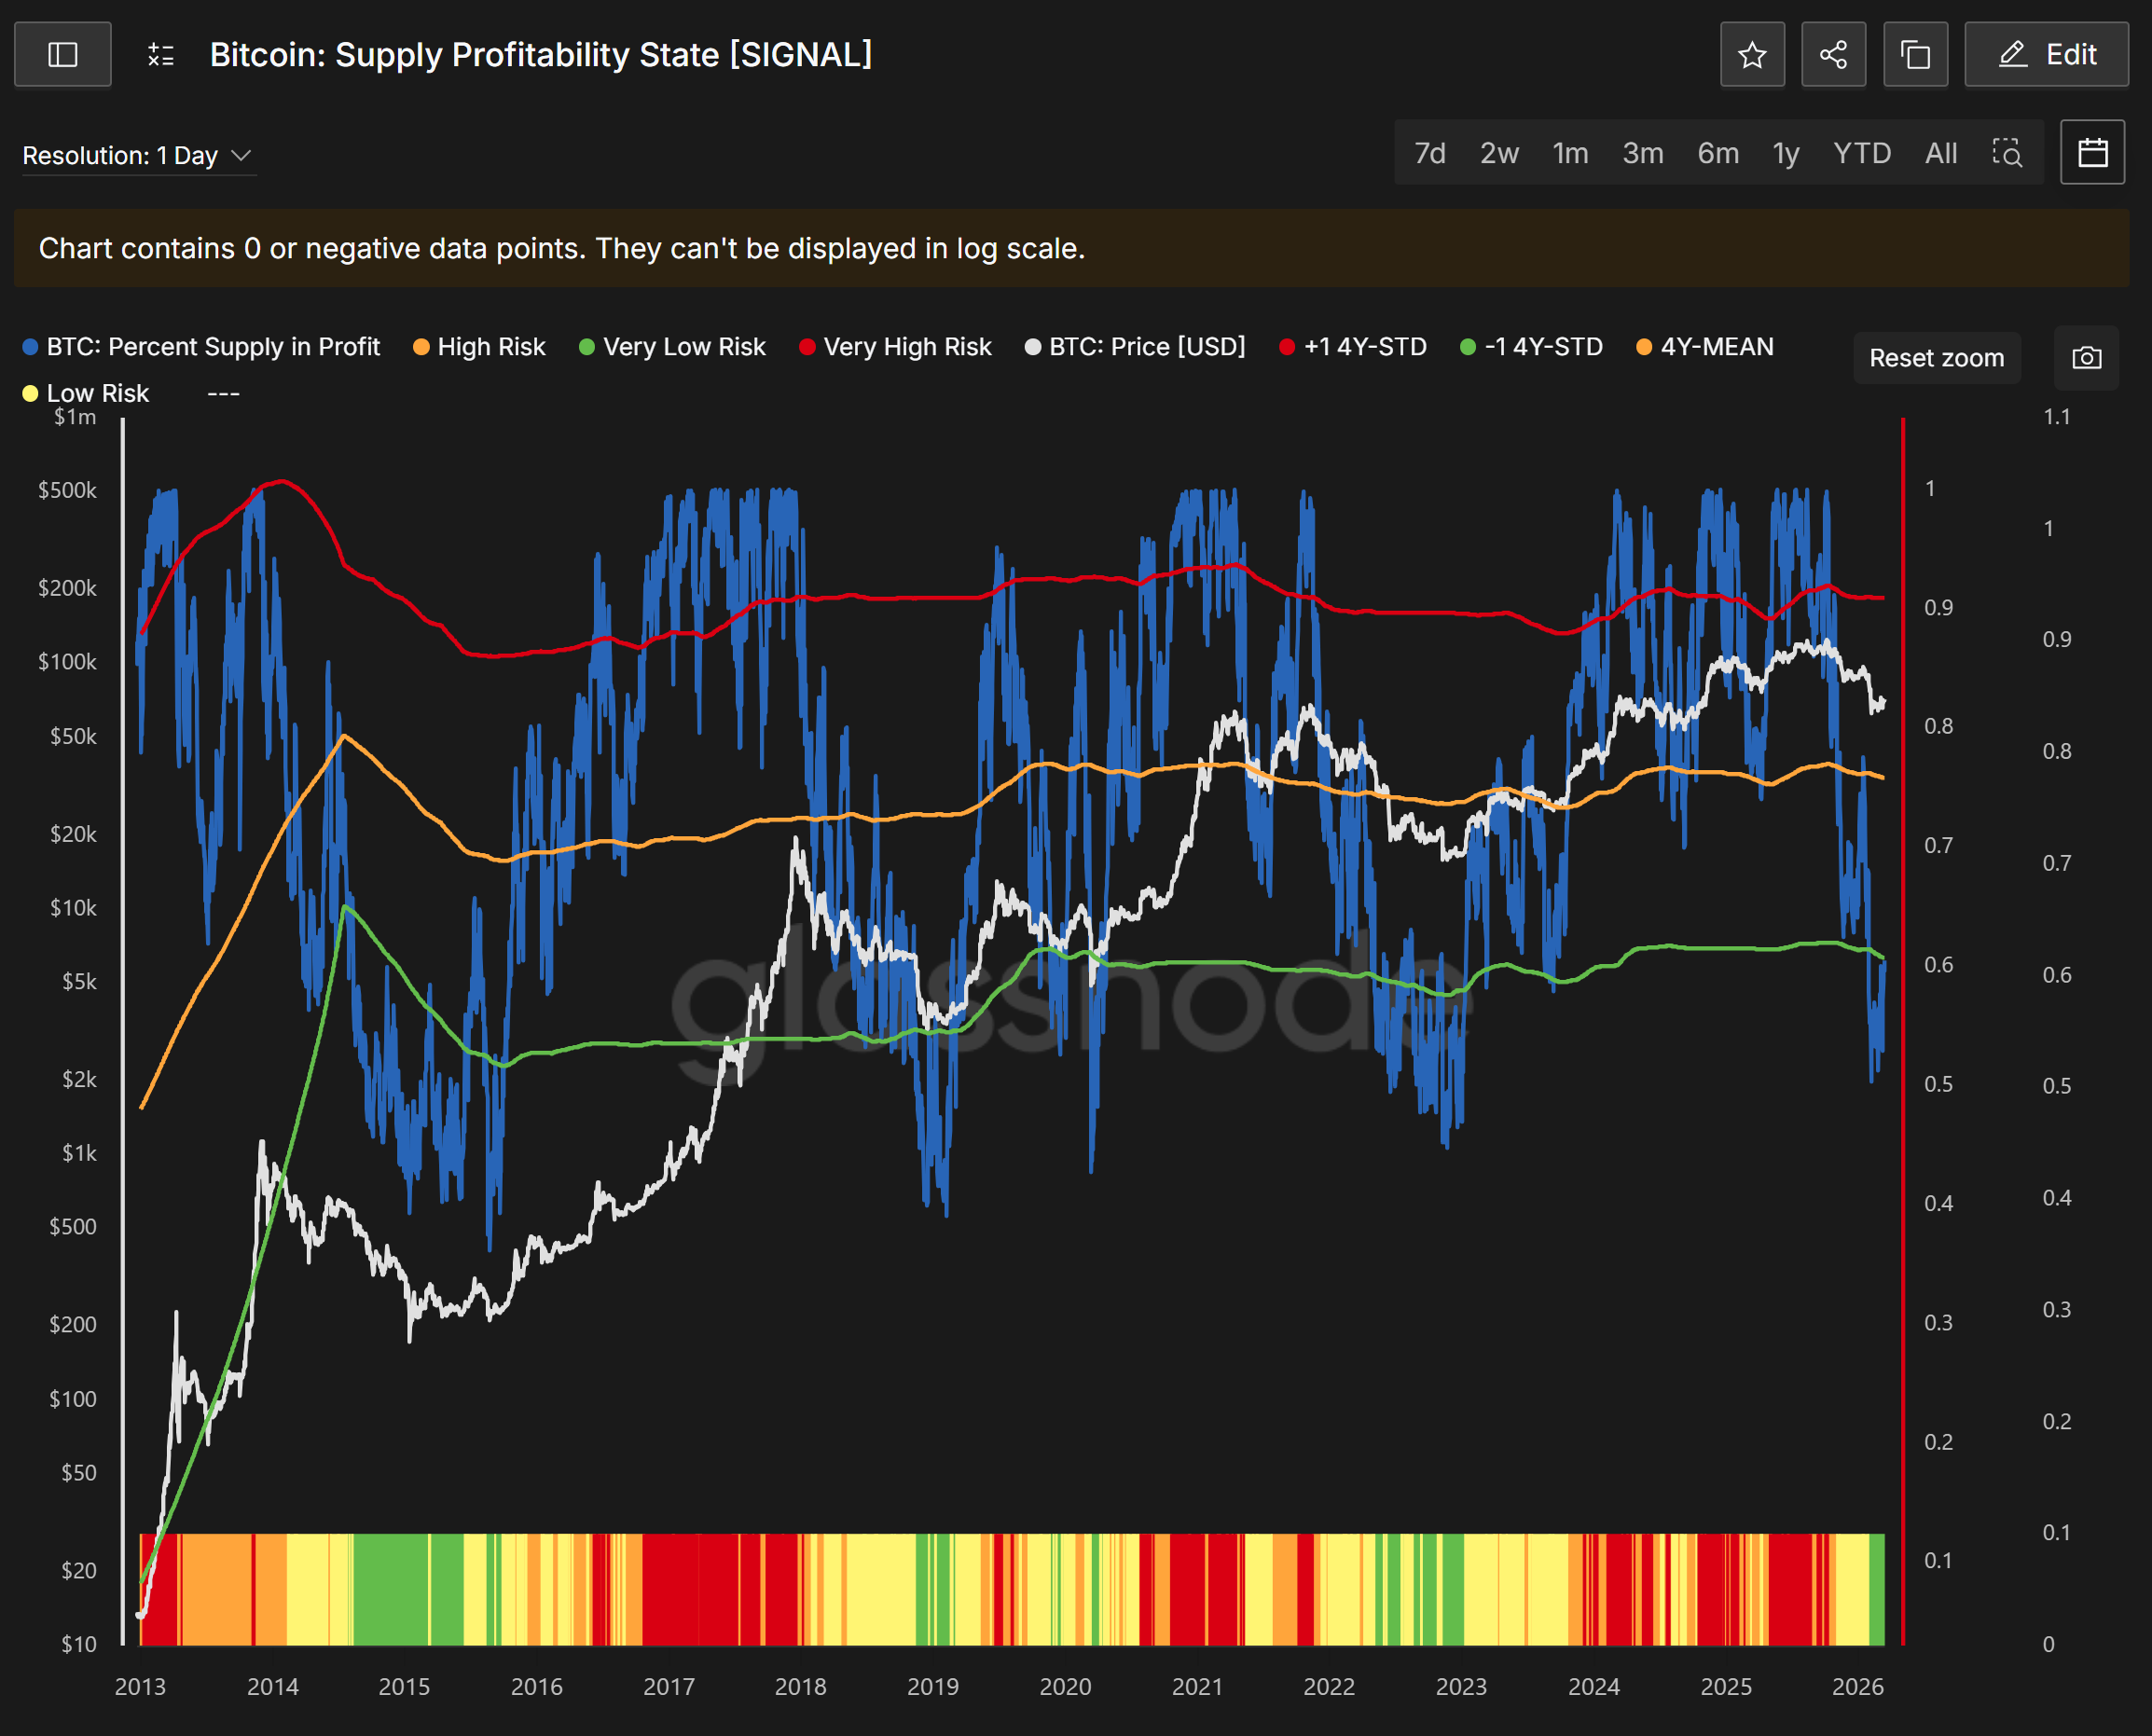Viewport: 2152px width, 1736px height.
Task: Toggle the sidebar panel icon
Action: 62,54
